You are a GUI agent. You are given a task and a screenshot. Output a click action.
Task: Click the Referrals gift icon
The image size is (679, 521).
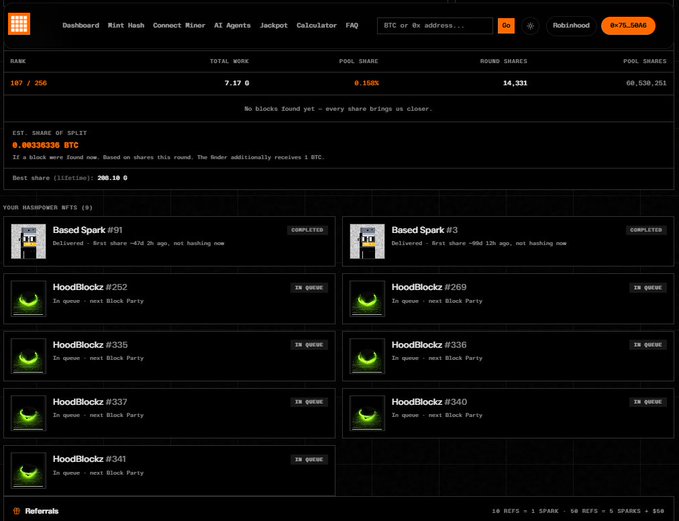coord(16,511)
